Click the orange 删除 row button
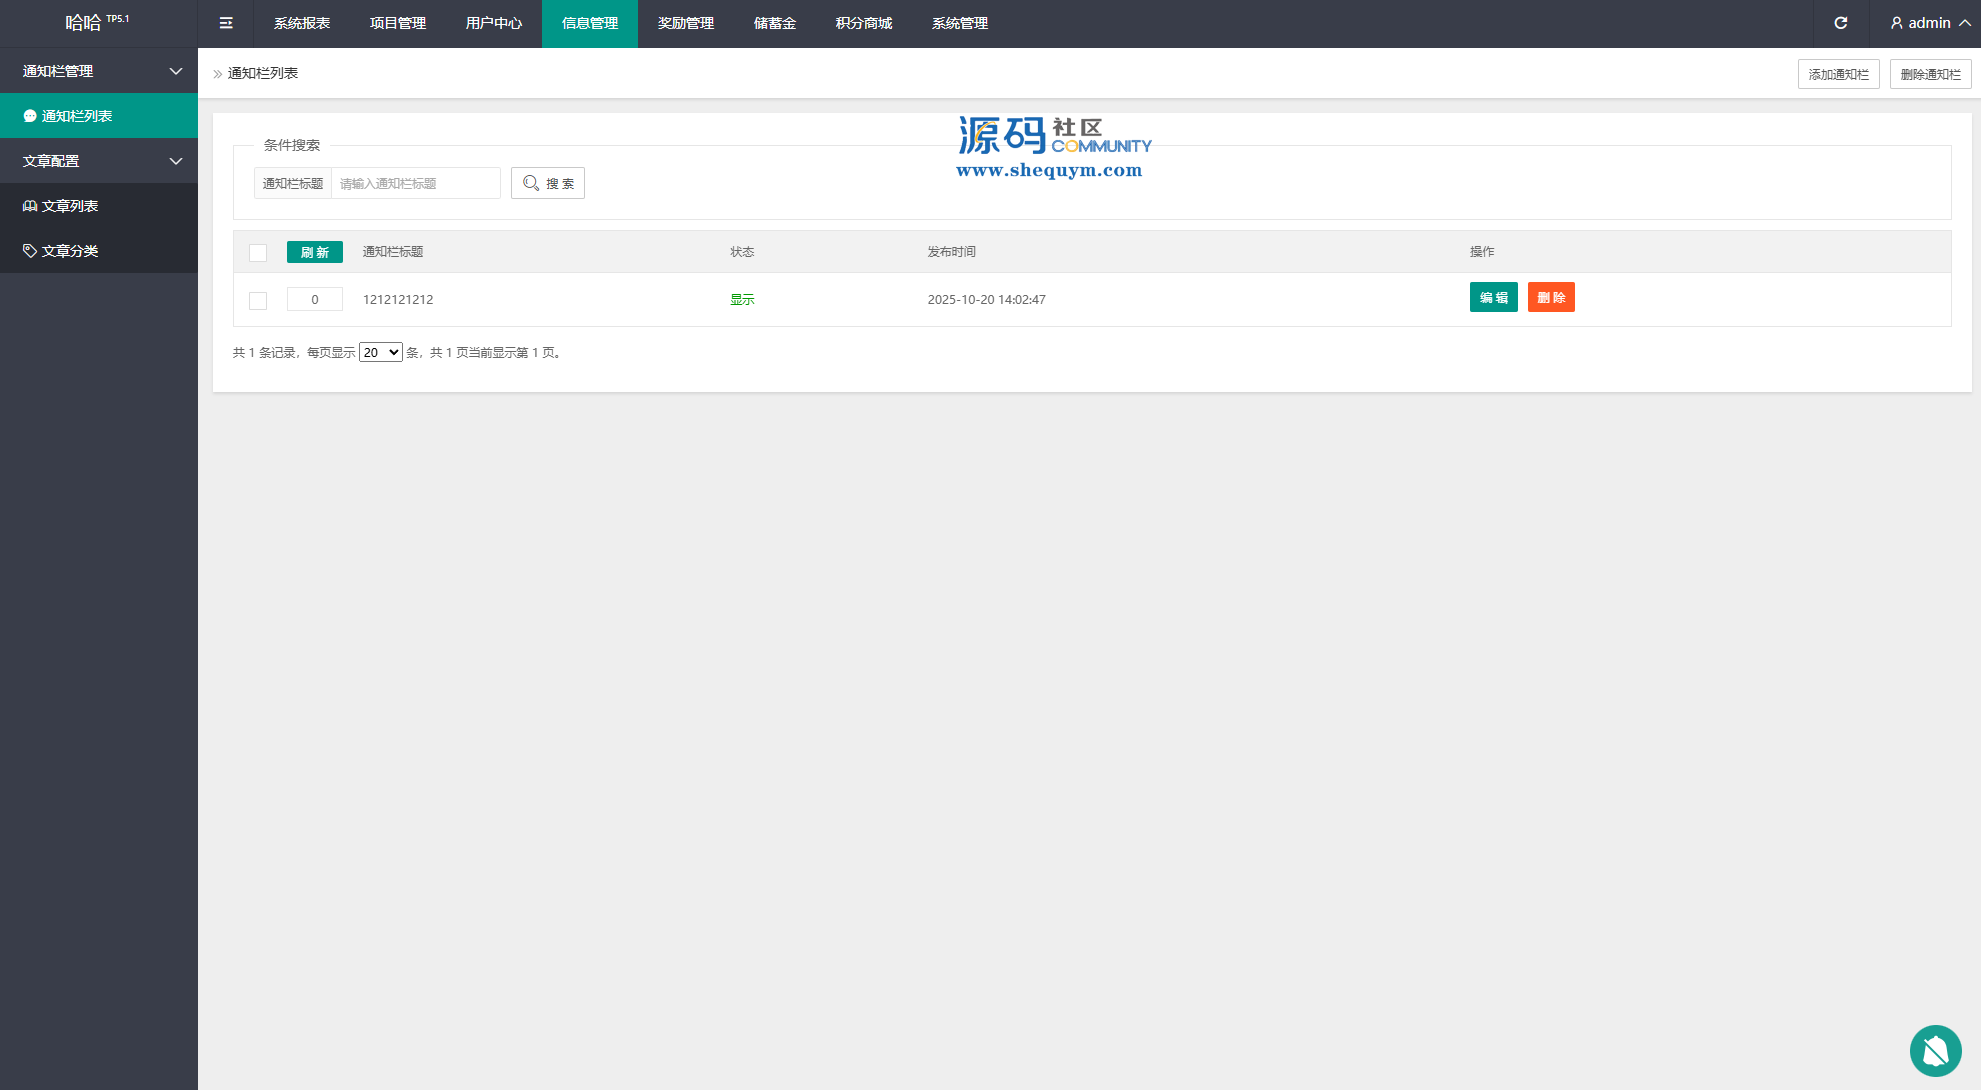Viewport: 1981px width, 1090px height. point(1550,297)
